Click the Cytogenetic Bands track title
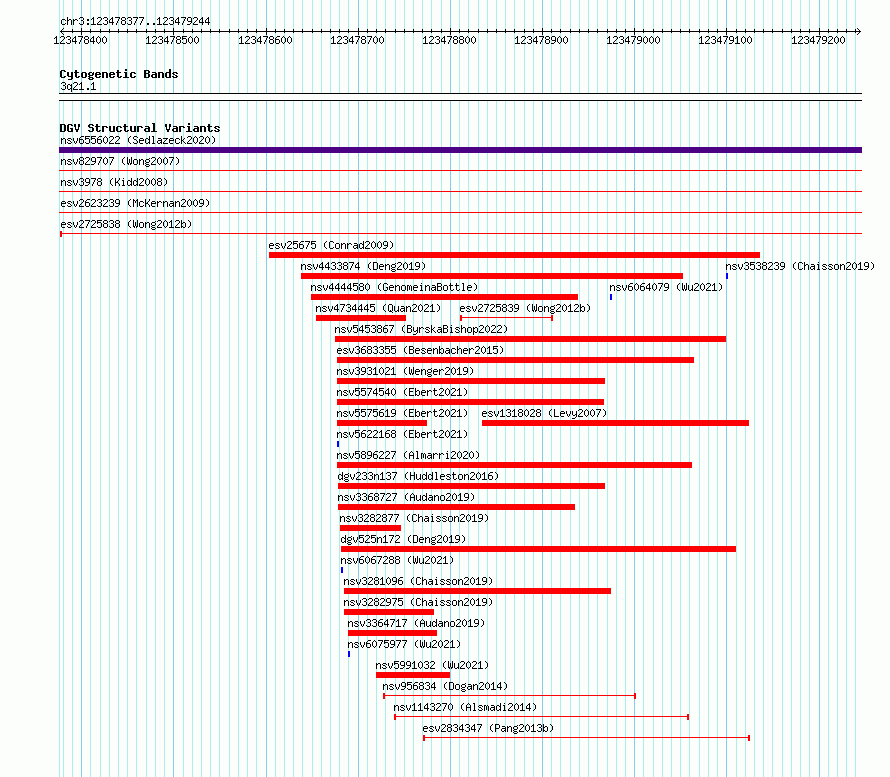Viewport: 890px width, 777px height. tap(119, 74)
